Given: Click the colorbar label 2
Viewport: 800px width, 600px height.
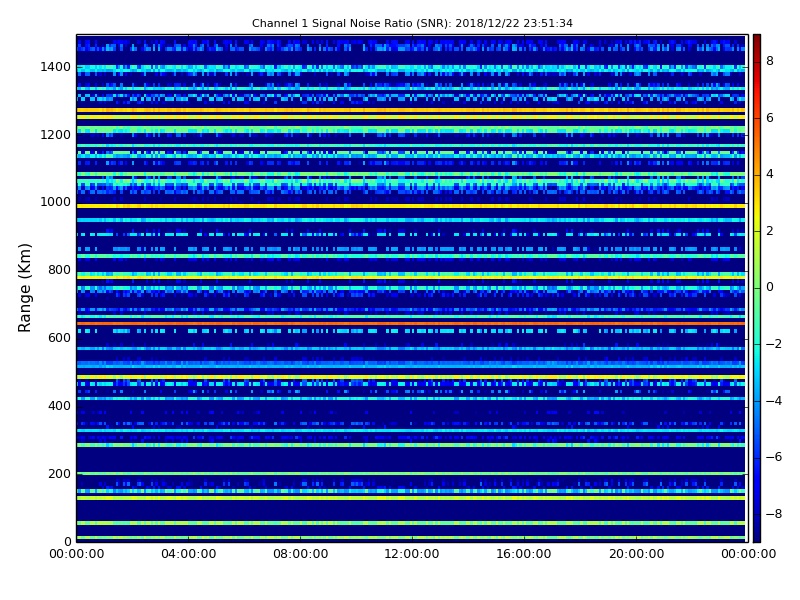Looking at the screenshot, I should pos(770,231).
